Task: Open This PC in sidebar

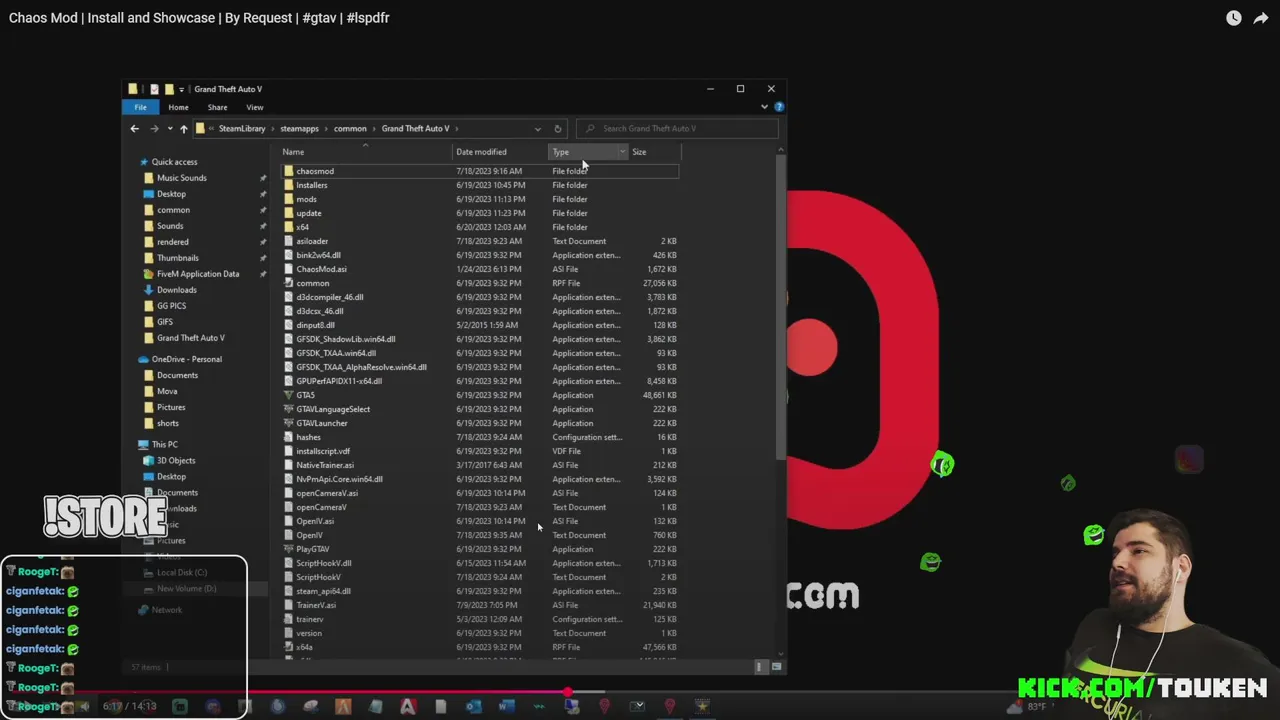Action: [164, 445]
